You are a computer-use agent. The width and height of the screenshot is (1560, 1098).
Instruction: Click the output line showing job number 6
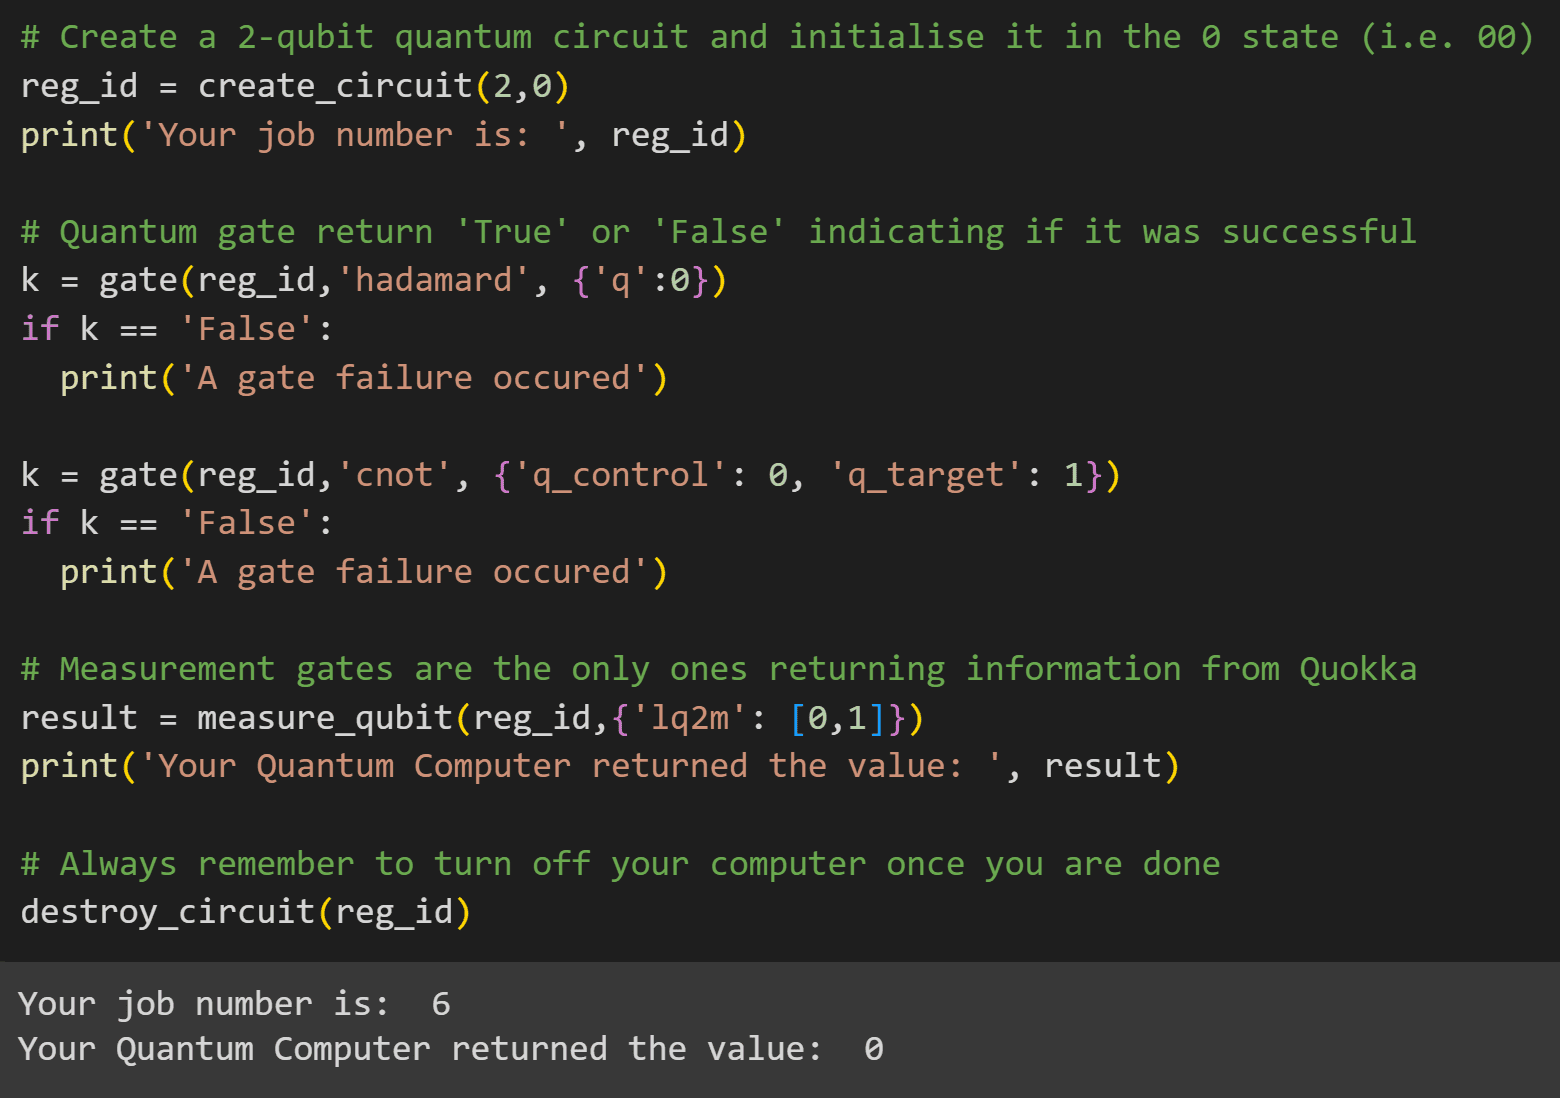click(234, 1003)
